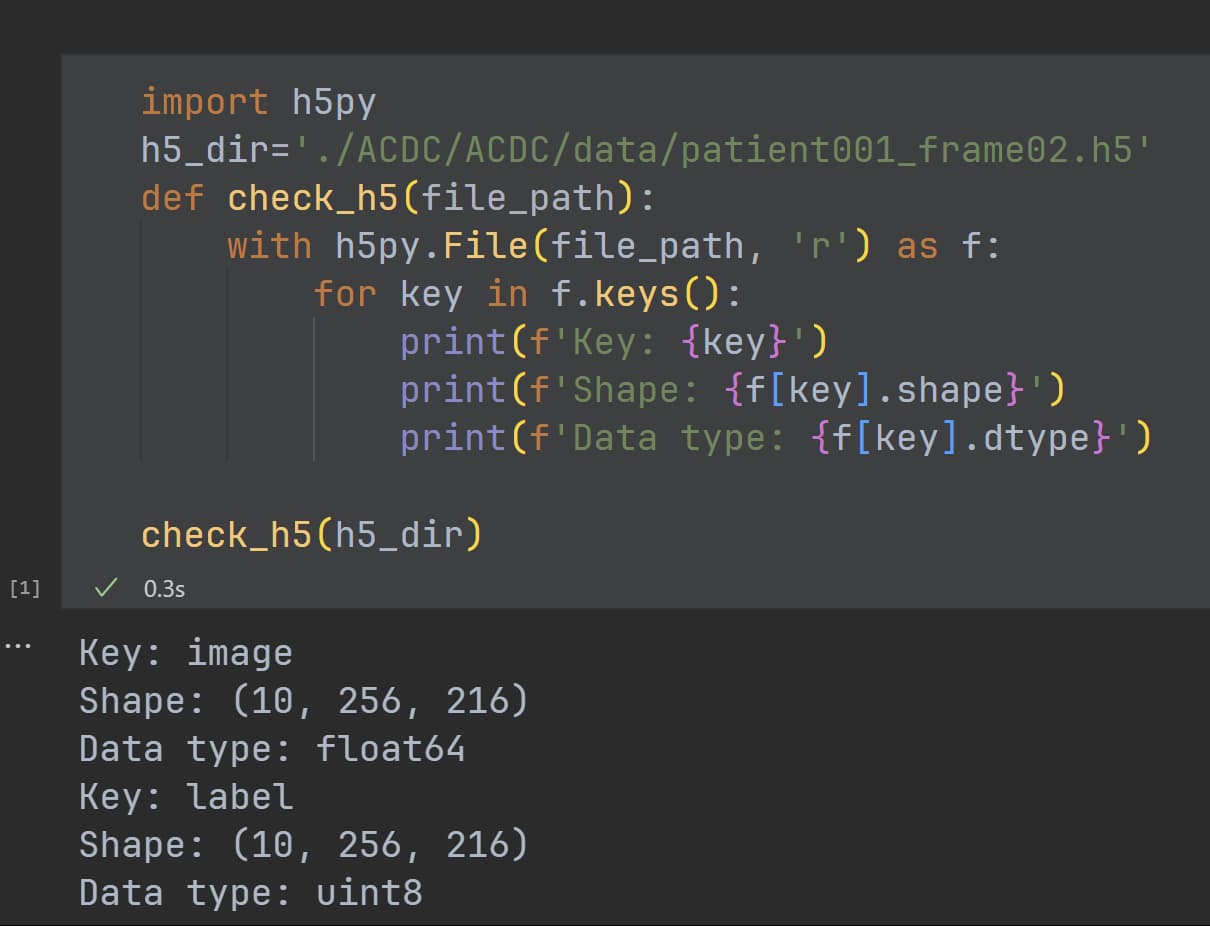1210x926 pixels.
Task: Place cursor on the import keyword
Action: click(204, 102)
